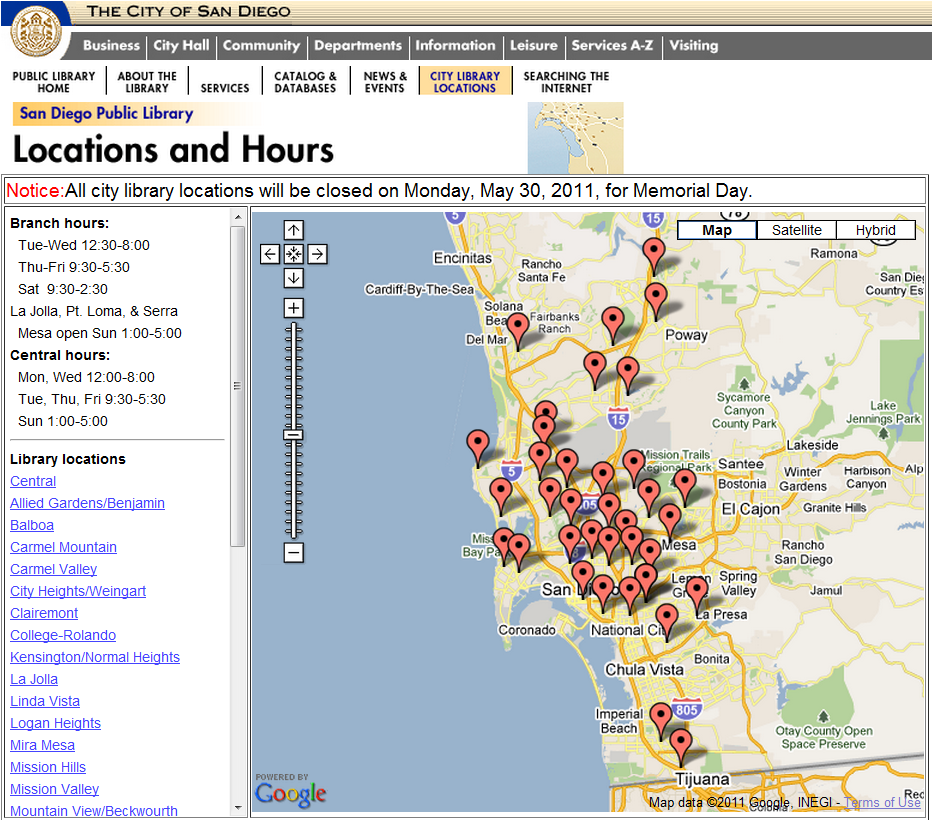Open Catalog & Databases page
Viewport: 932px width, 820px height.
pyautogui.click(x=305, y=82)
